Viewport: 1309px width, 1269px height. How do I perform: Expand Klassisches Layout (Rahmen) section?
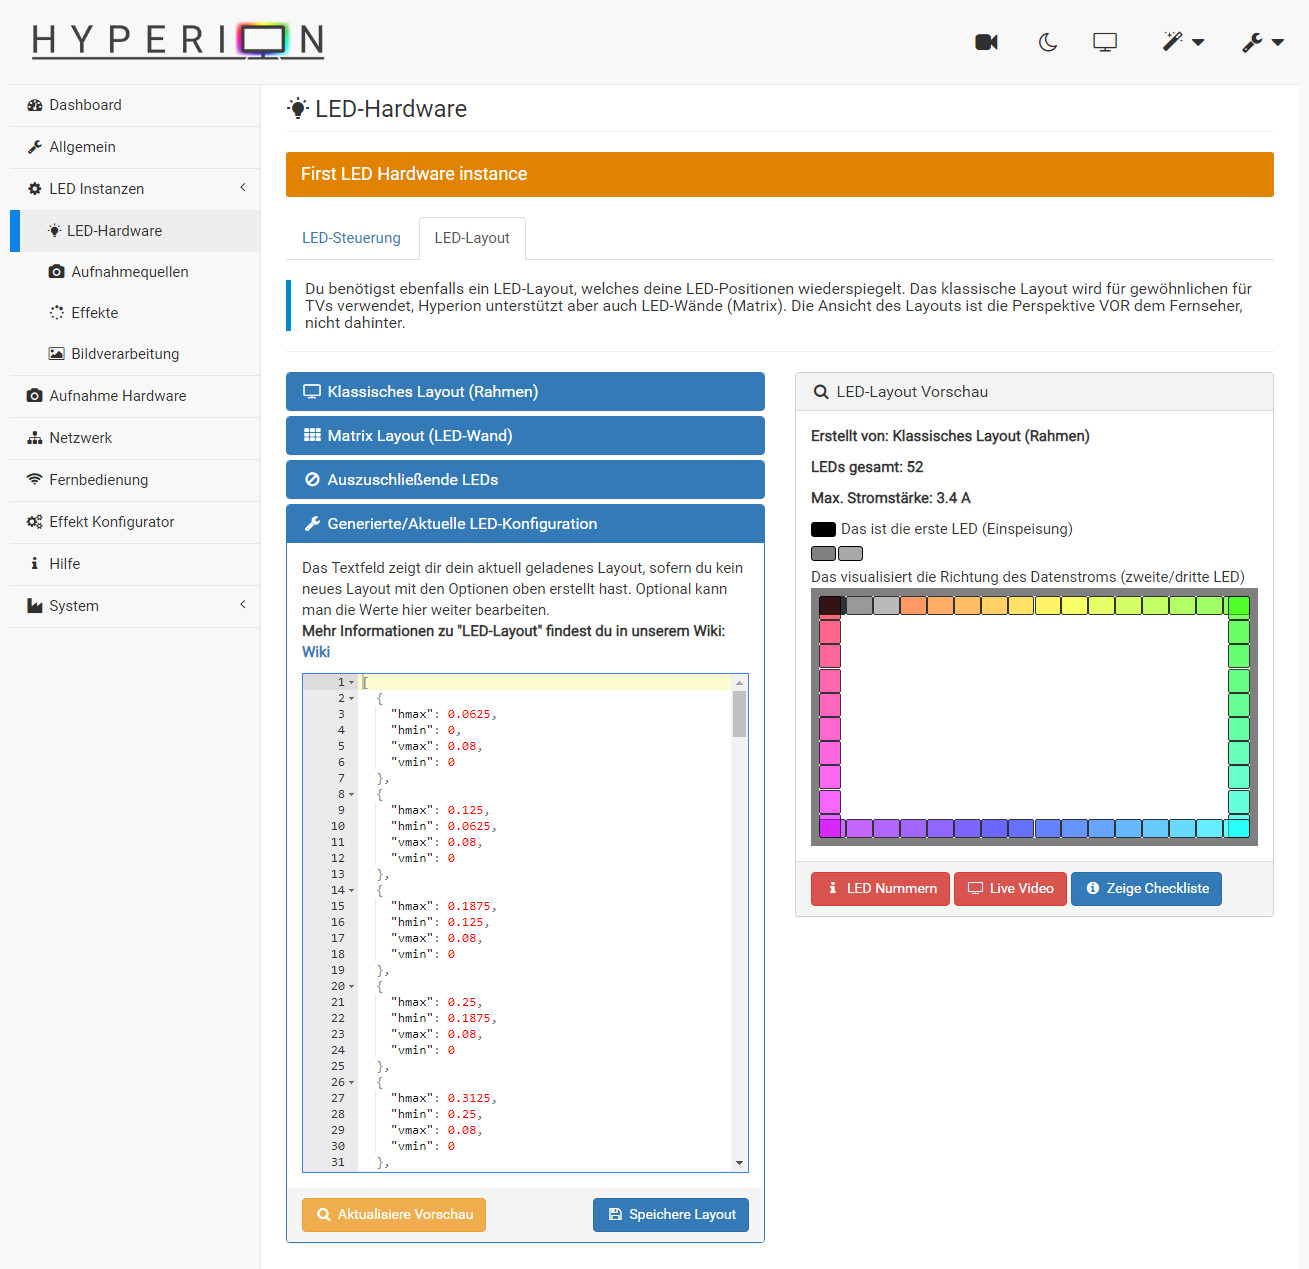525,392
